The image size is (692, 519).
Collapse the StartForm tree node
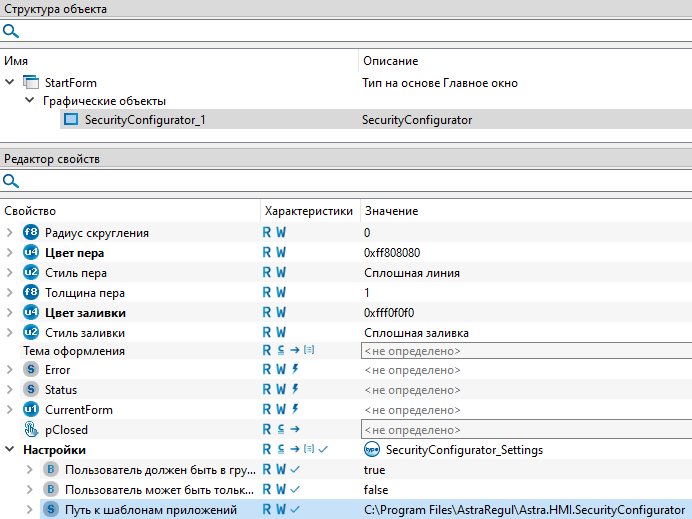(10, 82)
